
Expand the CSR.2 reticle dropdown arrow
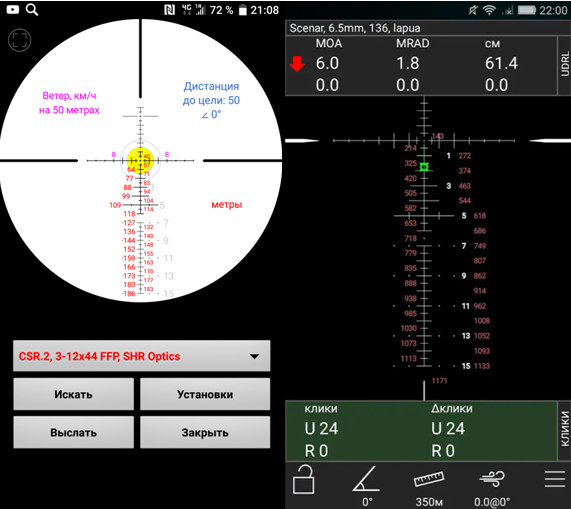[x=255, y=356]
